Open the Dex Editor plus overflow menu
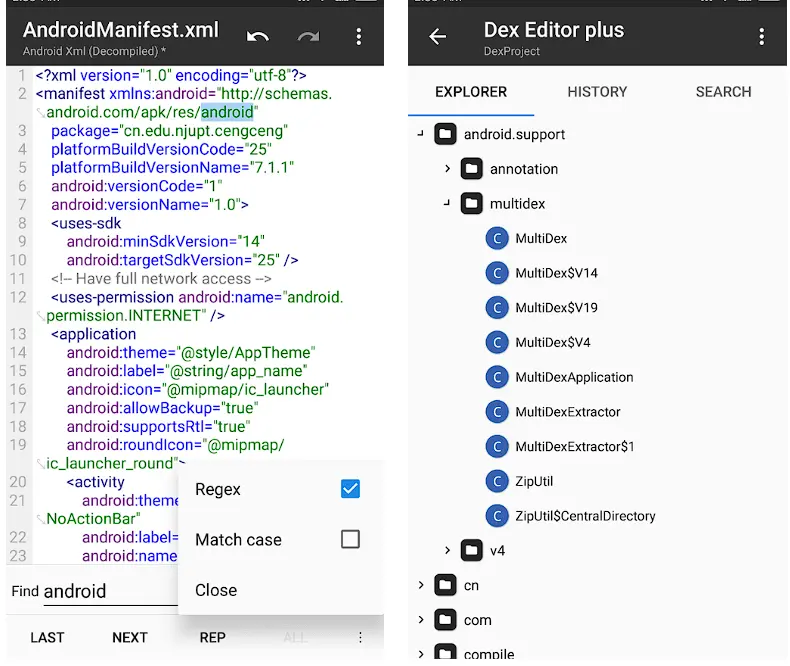790x666 pixels. pyautogui.click(x=761, y=36)
